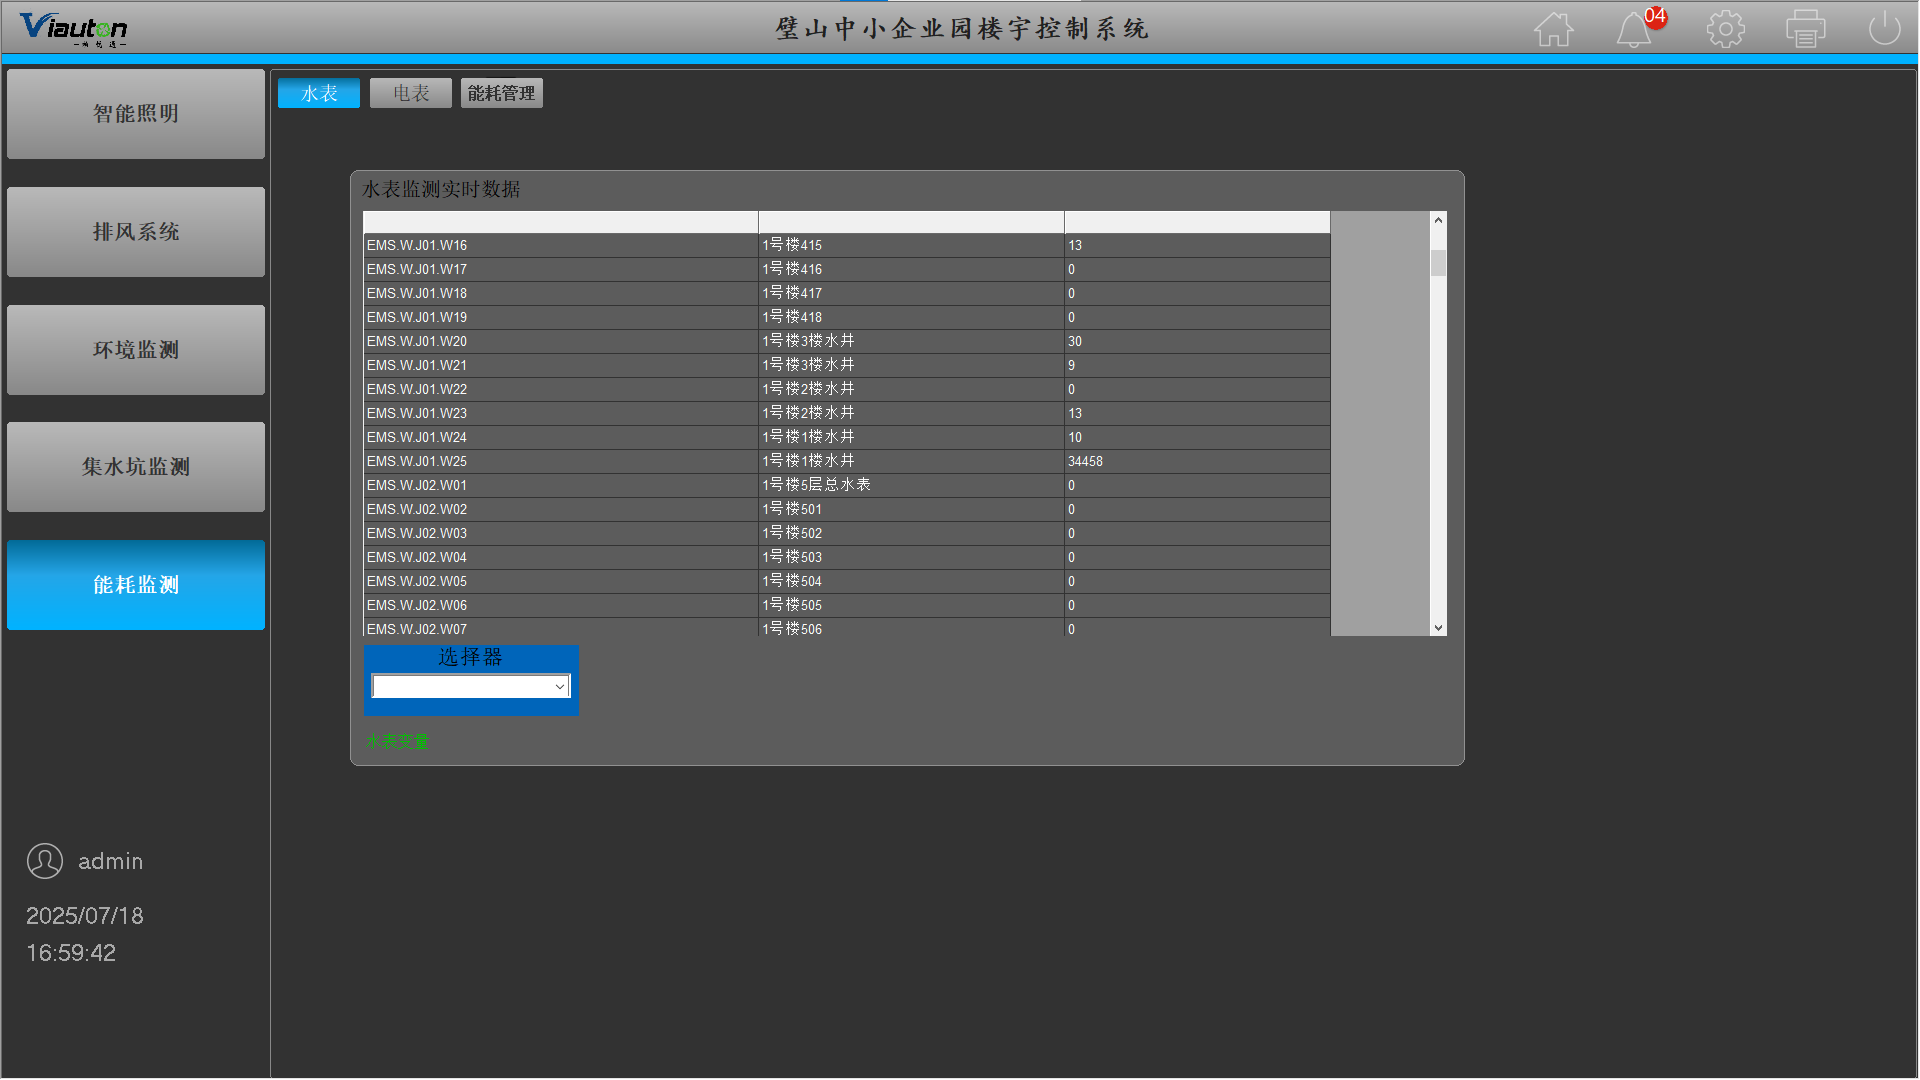1920x1080 pixels.
Task: Open the 排风系统 section
Action: pos(136,232)
